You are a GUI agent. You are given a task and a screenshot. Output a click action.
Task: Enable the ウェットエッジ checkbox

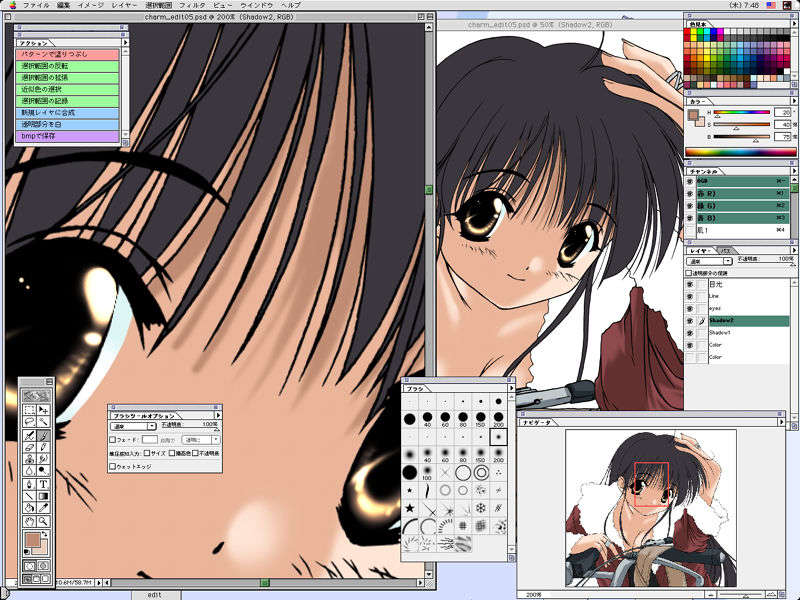[113, 466]
